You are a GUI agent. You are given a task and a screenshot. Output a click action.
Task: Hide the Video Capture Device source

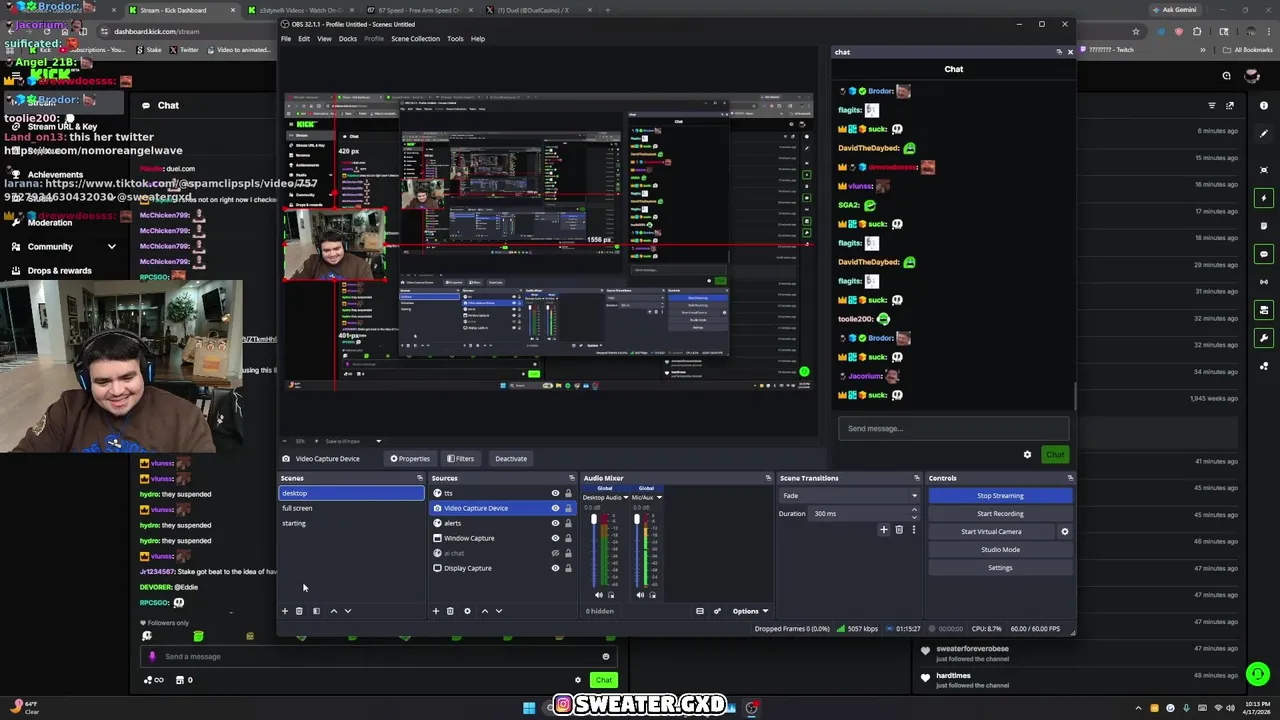(x=555, y=508)
